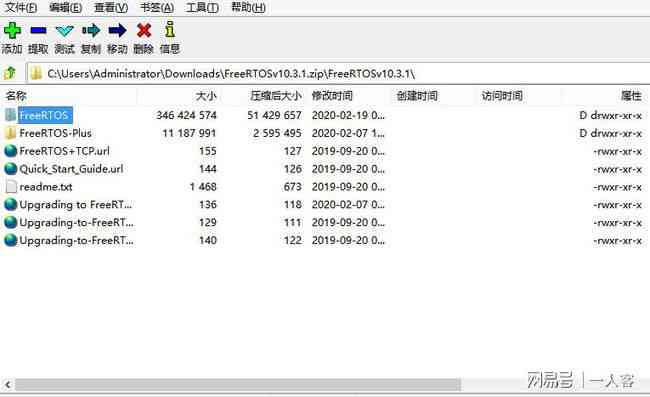Click the Copy (复制) toolbar arrow icon
This screenshot has width=650, height=397.
click(x=91, y=30)
